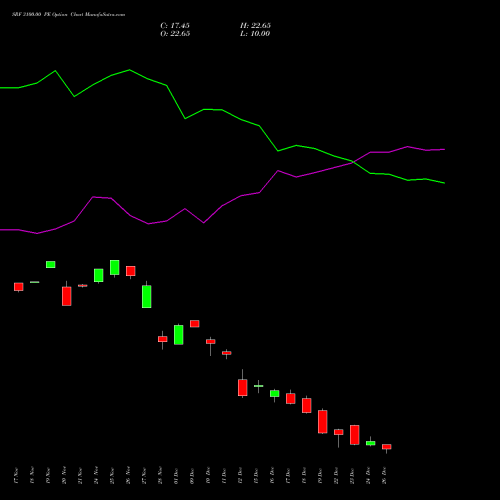The height and width of the screenshot is (500, 500).
Task: Click the chart title text at top
Action: pyautogui.click(x=69, y=15)
